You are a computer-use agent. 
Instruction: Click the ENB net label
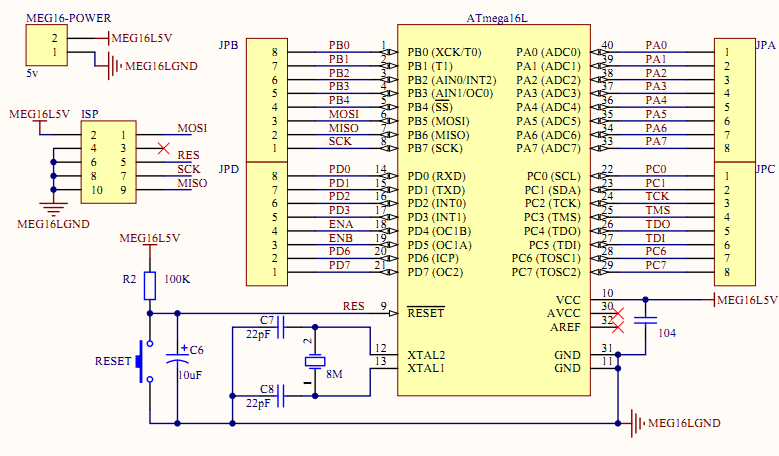(341, 238)
